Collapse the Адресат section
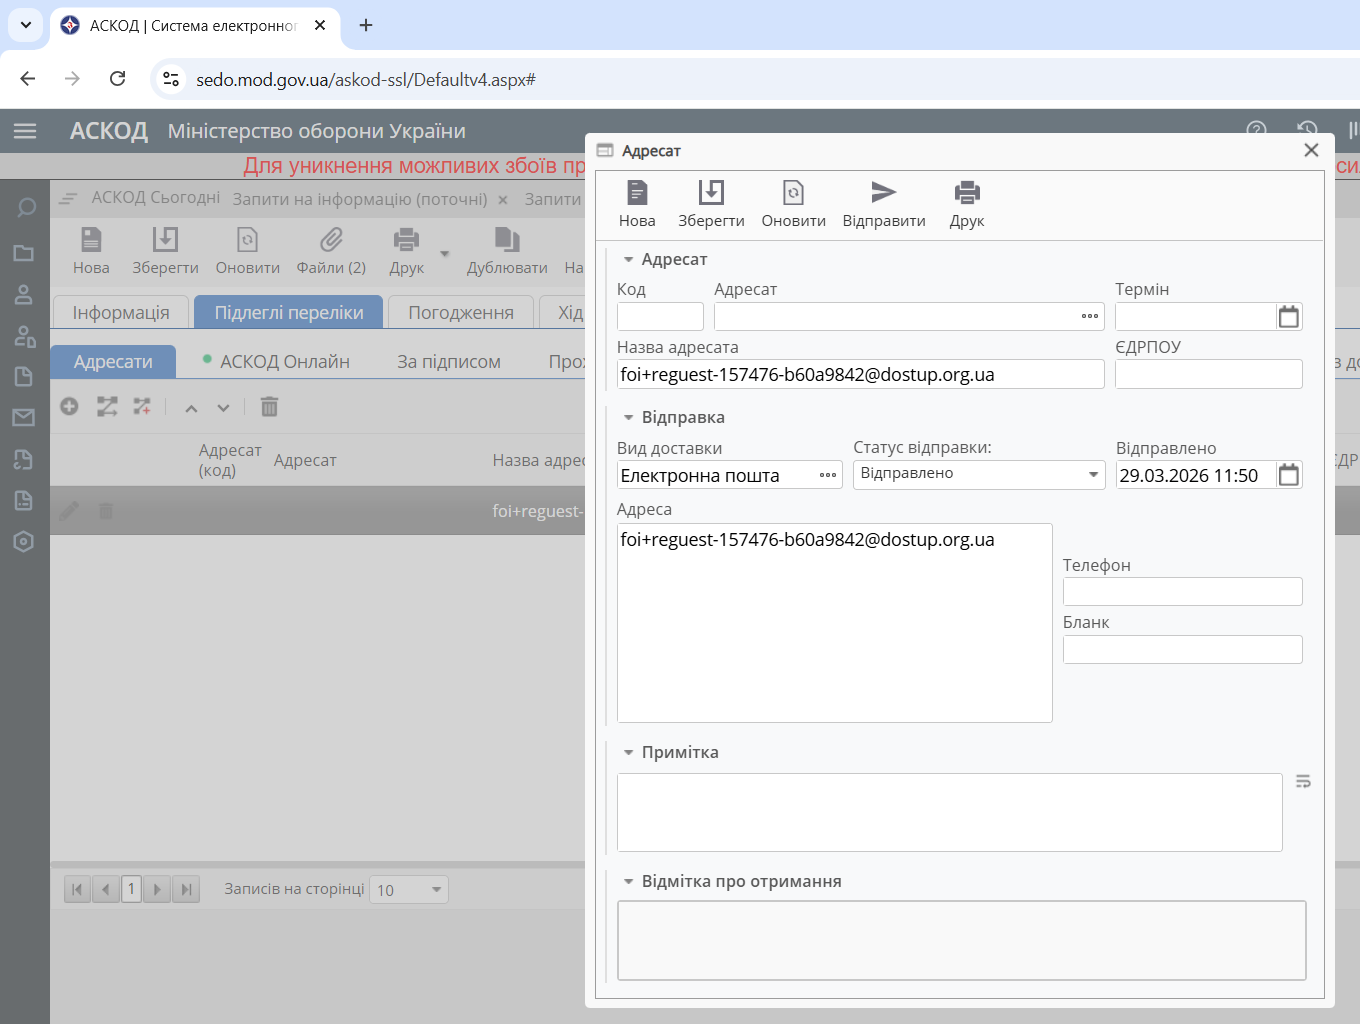The height and width of the screenshot is (1024, 1360). coord(629,260)
